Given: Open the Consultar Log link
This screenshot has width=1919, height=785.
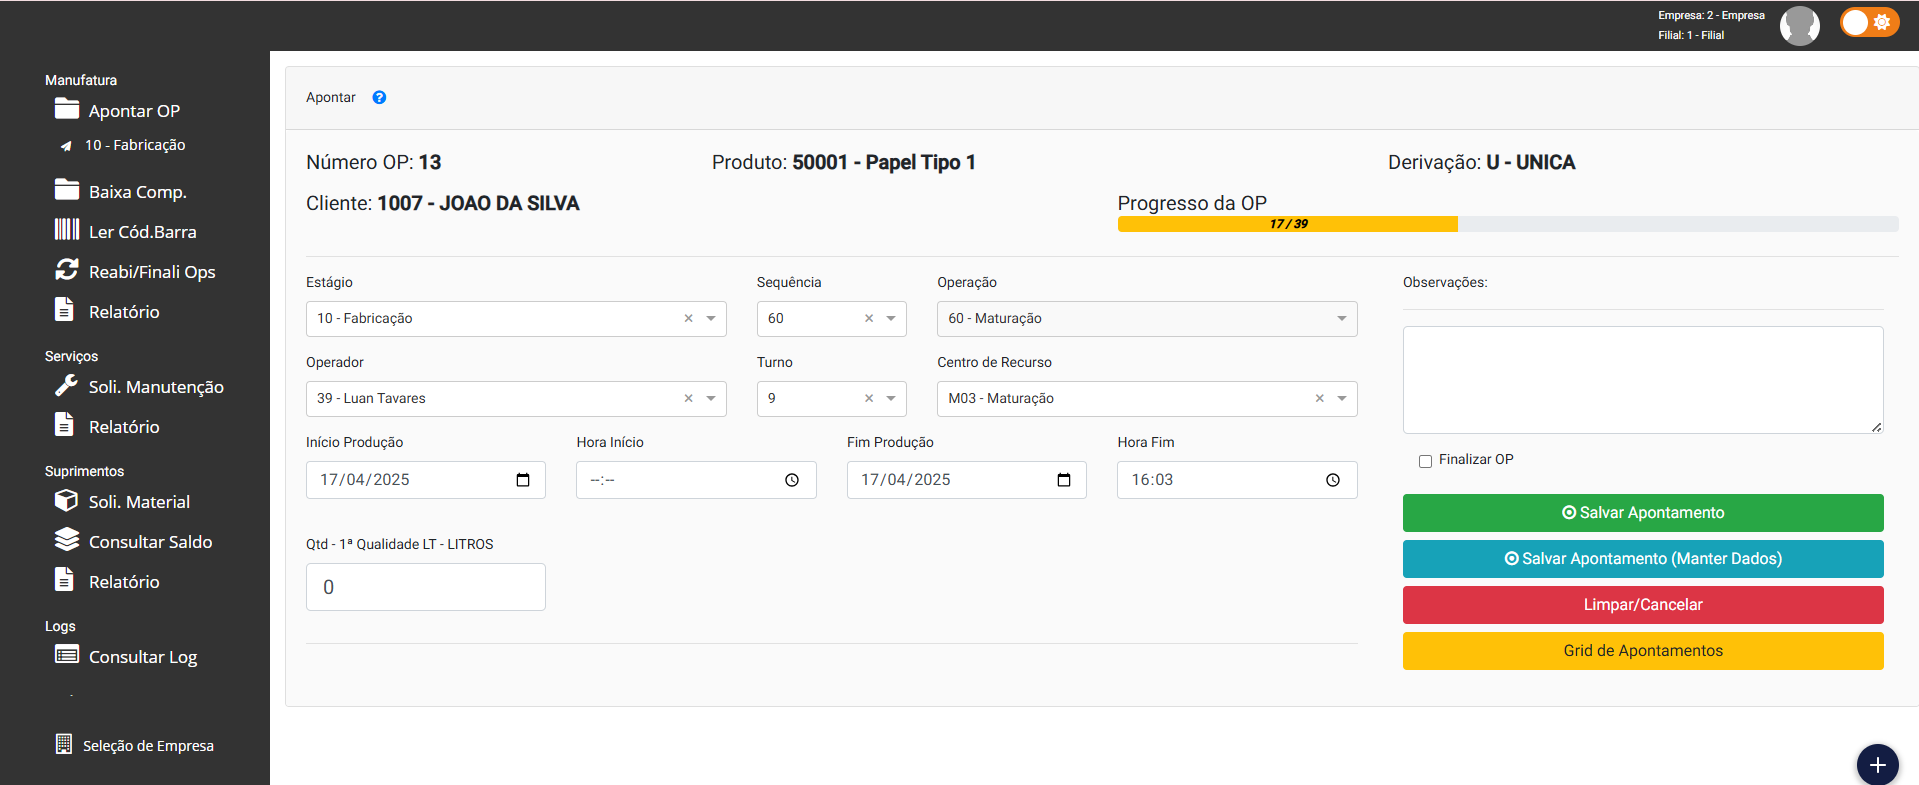Looking at the screenshot, I should pos(143,657).
